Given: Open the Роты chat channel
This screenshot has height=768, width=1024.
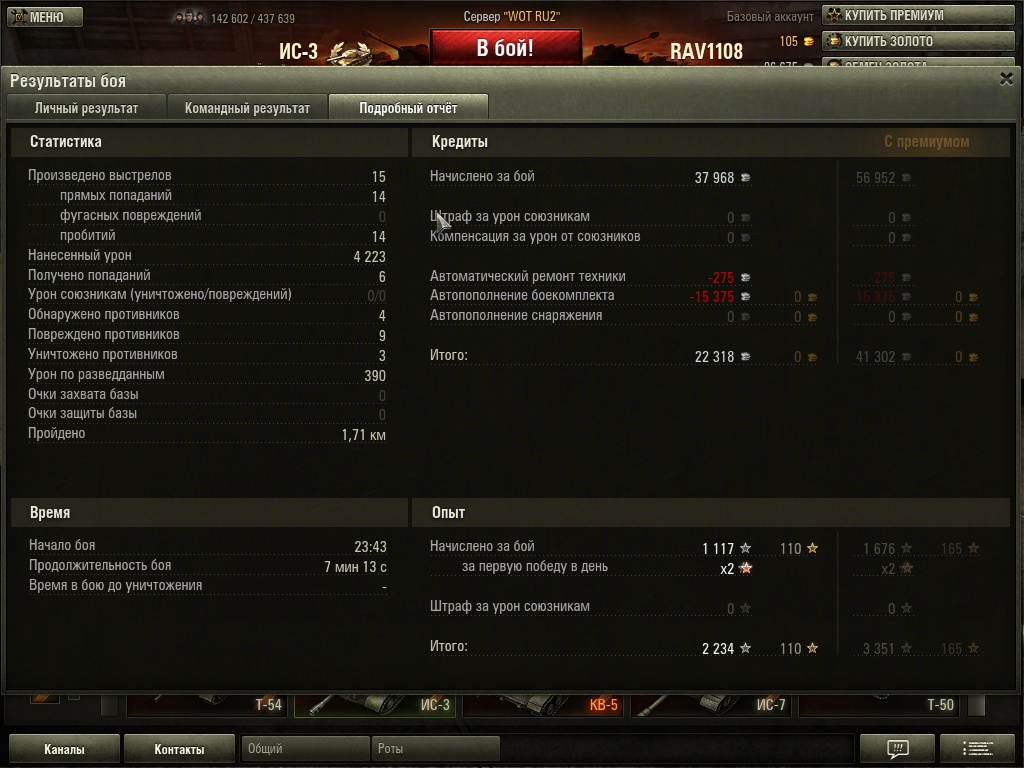Looking at the screenshot, I should [435, 748].
